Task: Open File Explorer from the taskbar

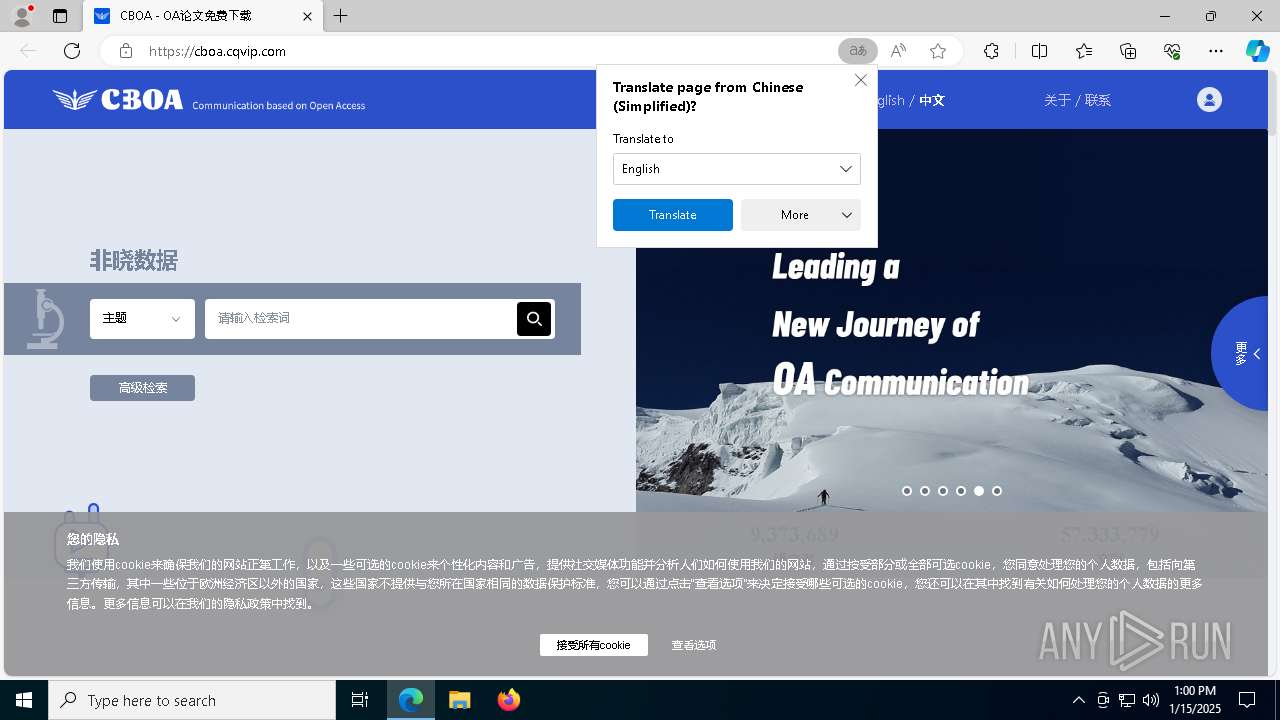Action: click(x=460, y=700)
